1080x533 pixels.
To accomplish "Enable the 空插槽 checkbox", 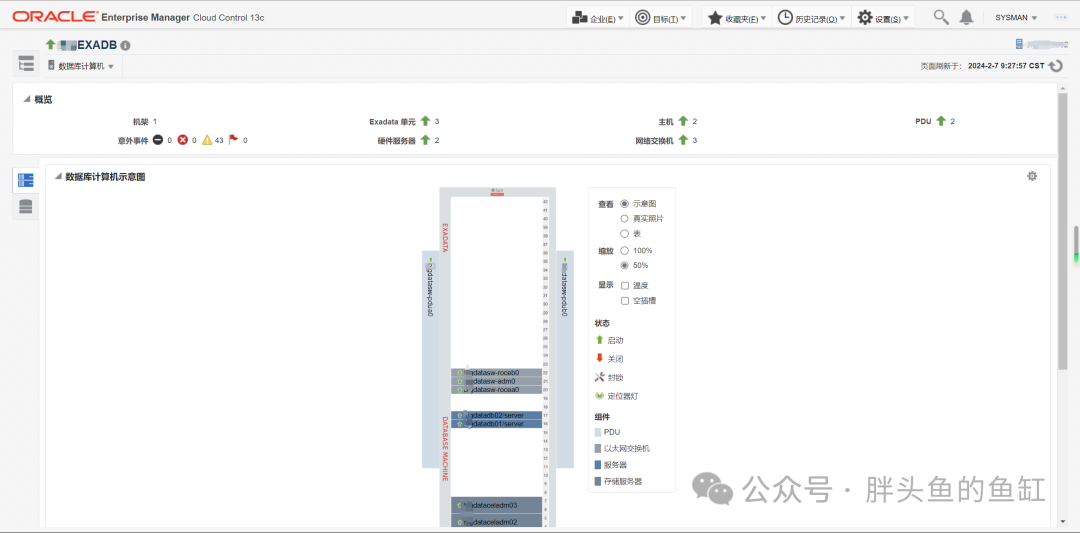I will coord(625,300).
